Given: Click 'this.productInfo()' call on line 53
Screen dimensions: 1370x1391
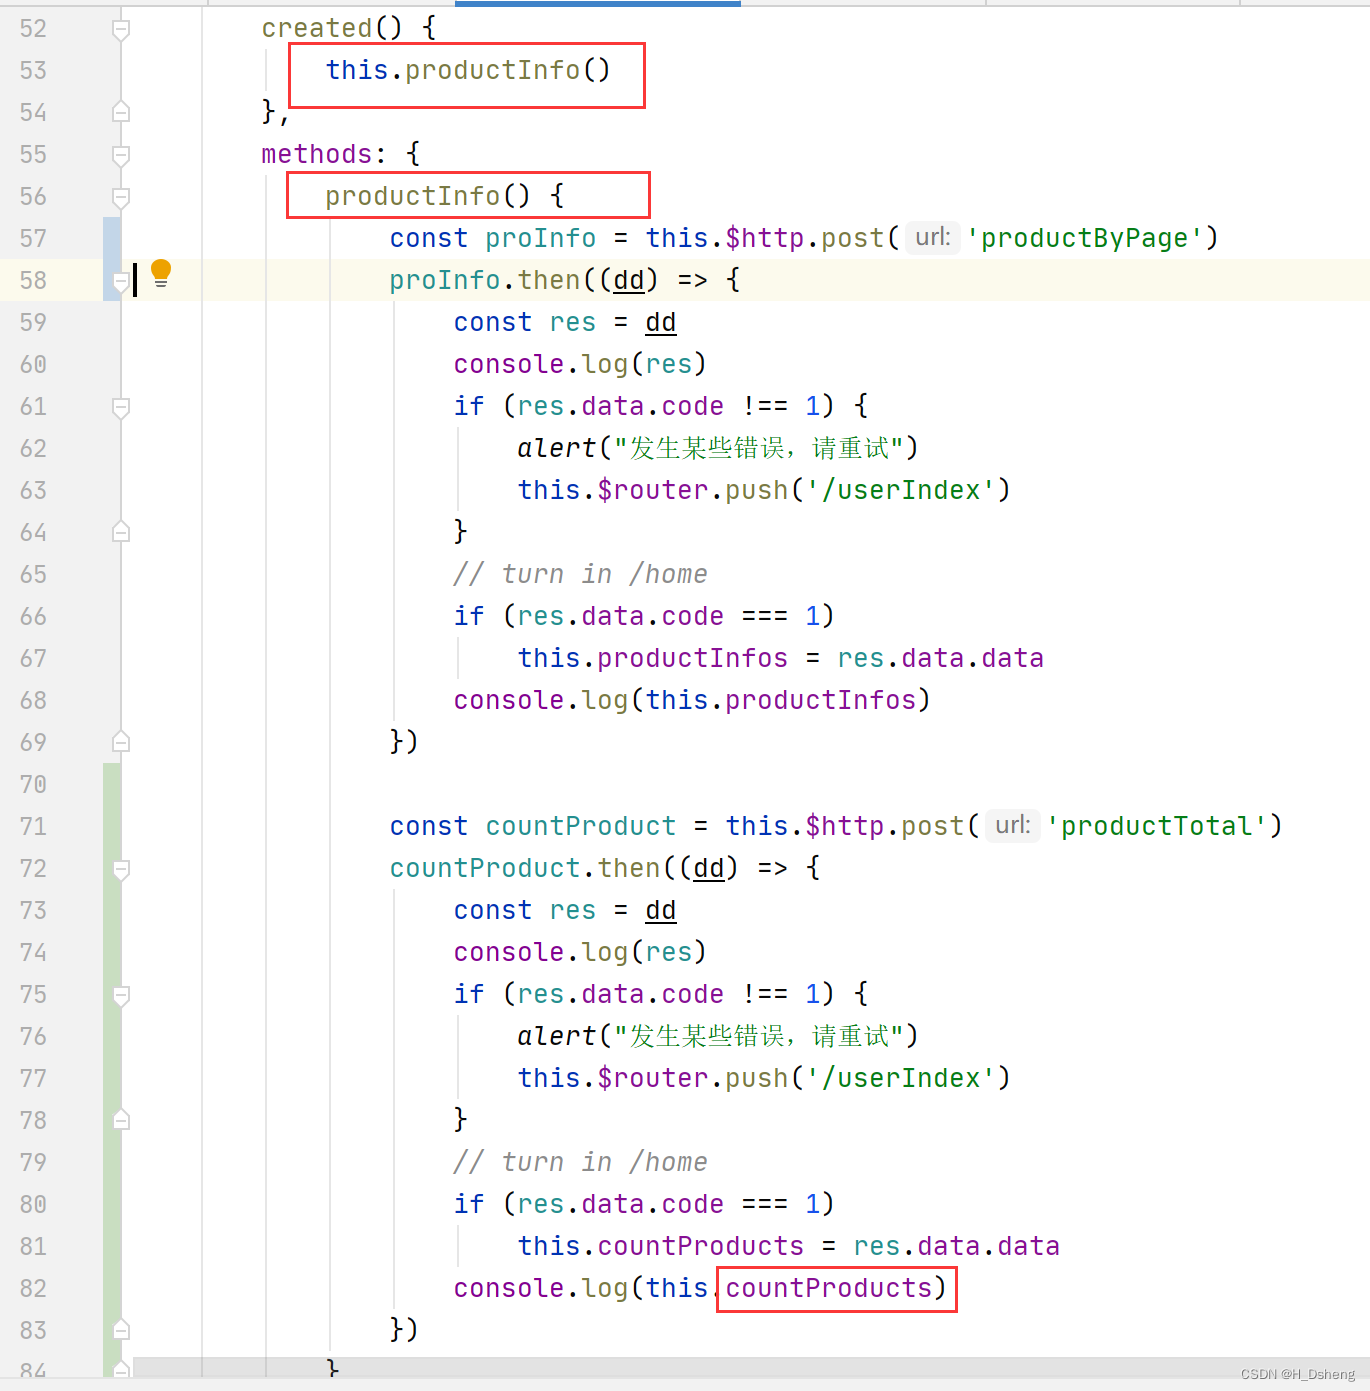Looking at the screenshot, I should pyautogui.click(x=468, y=70).
